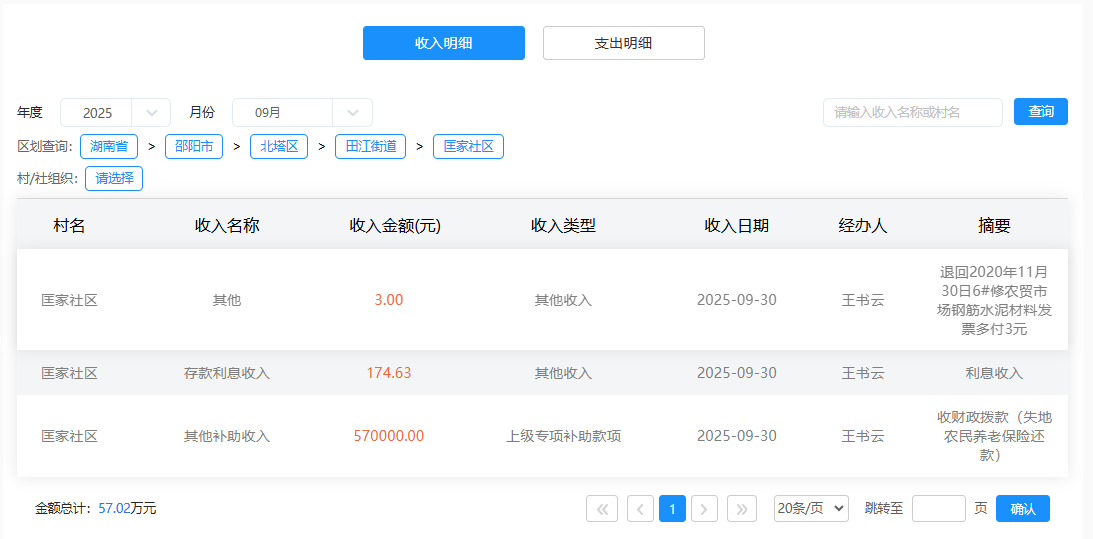The width and height of the screenshot is (1093, 539).
Task: Switch to the 支出明细 tab
Action: (623, 43)
